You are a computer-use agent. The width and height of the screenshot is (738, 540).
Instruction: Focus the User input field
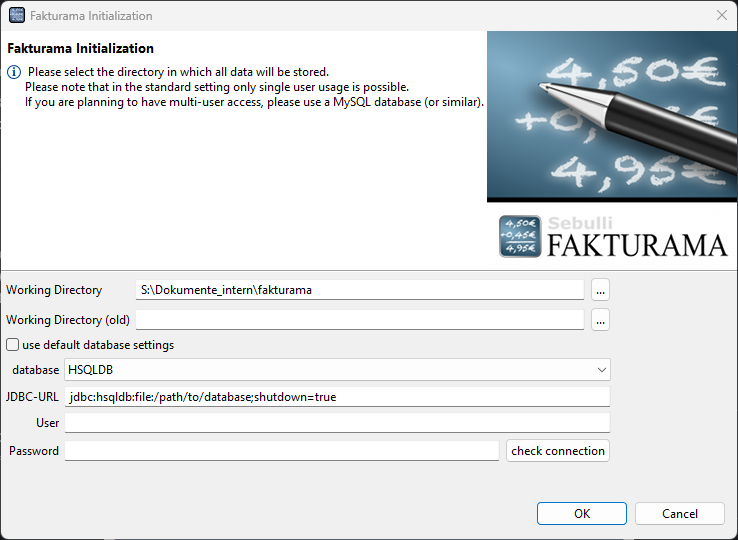(x=337, y=423)
